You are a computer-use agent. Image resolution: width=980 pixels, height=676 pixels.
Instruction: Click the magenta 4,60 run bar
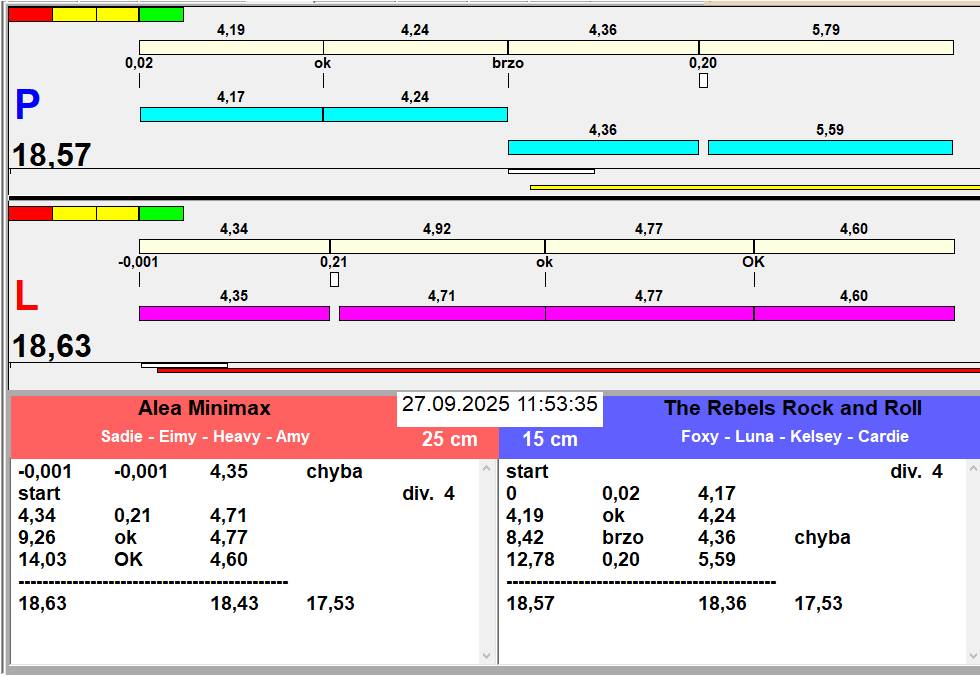[x=854, y=313]
